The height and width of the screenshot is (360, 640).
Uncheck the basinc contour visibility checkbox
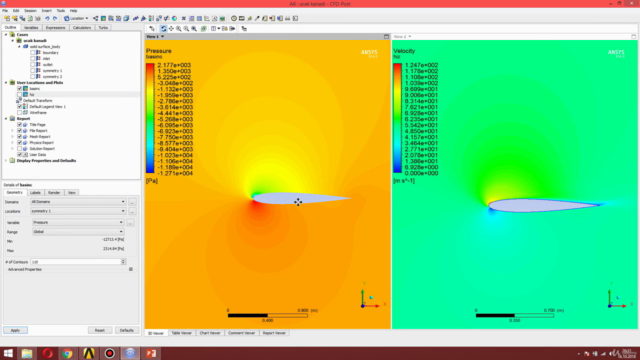coord(19,89)
